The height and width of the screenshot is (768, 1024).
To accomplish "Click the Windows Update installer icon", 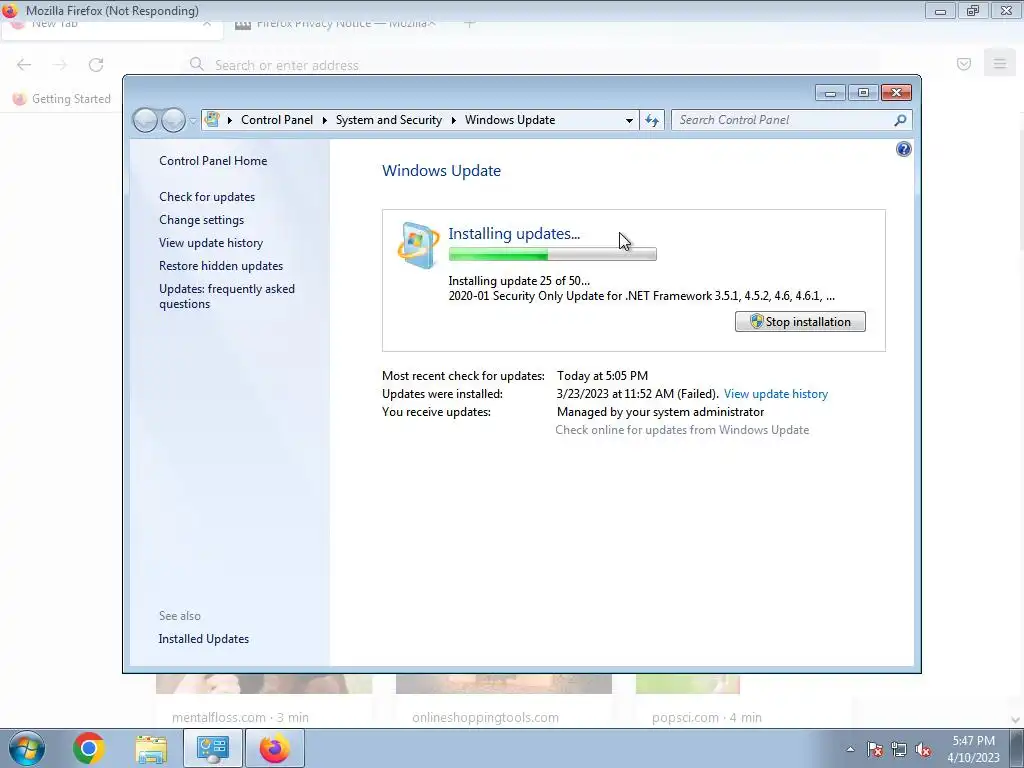I will coord(418,246).
